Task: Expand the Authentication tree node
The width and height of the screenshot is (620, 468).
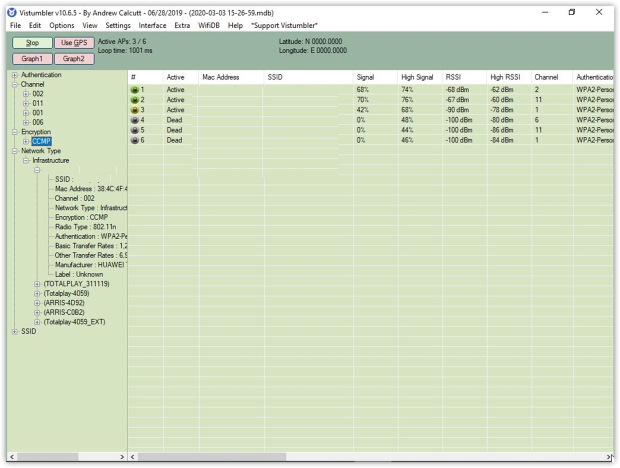Action: point(14,75)
